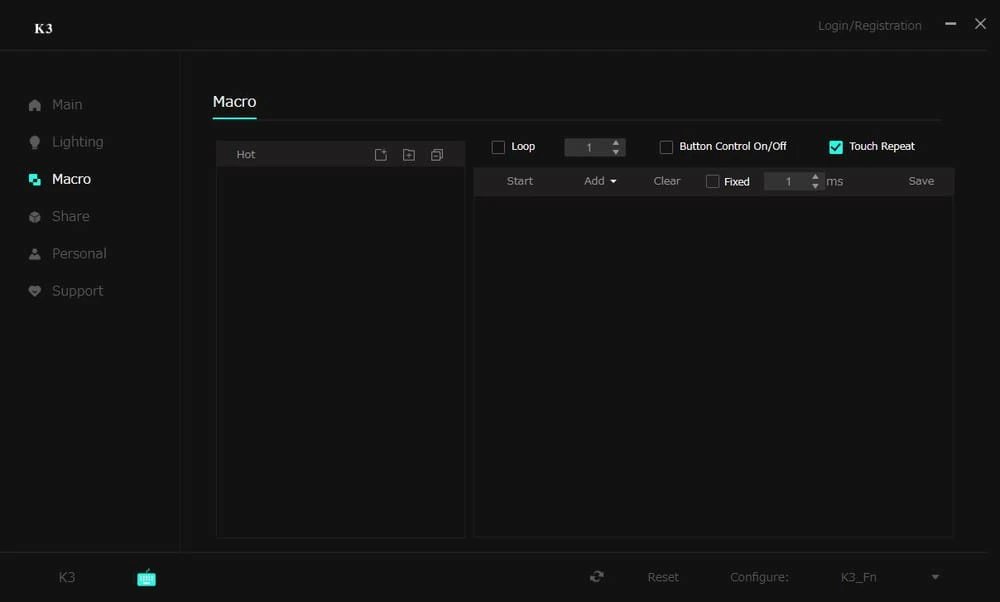1000x602 pixels.
Task: Toggle the Button Control On/Off checkbox
Action: coord(666,147)
